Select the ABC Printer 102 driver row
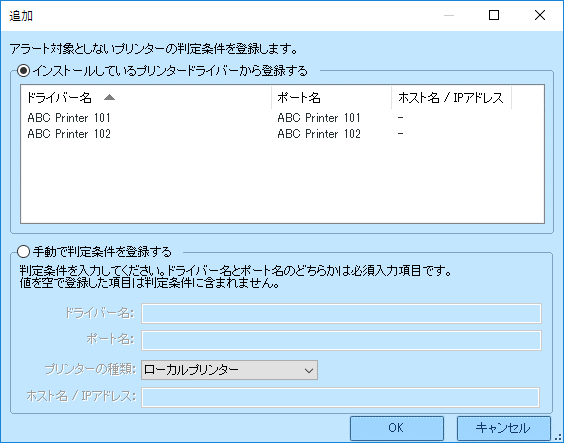Image resolution: width=564 pixels, height=443 pixels. [282, 134]
